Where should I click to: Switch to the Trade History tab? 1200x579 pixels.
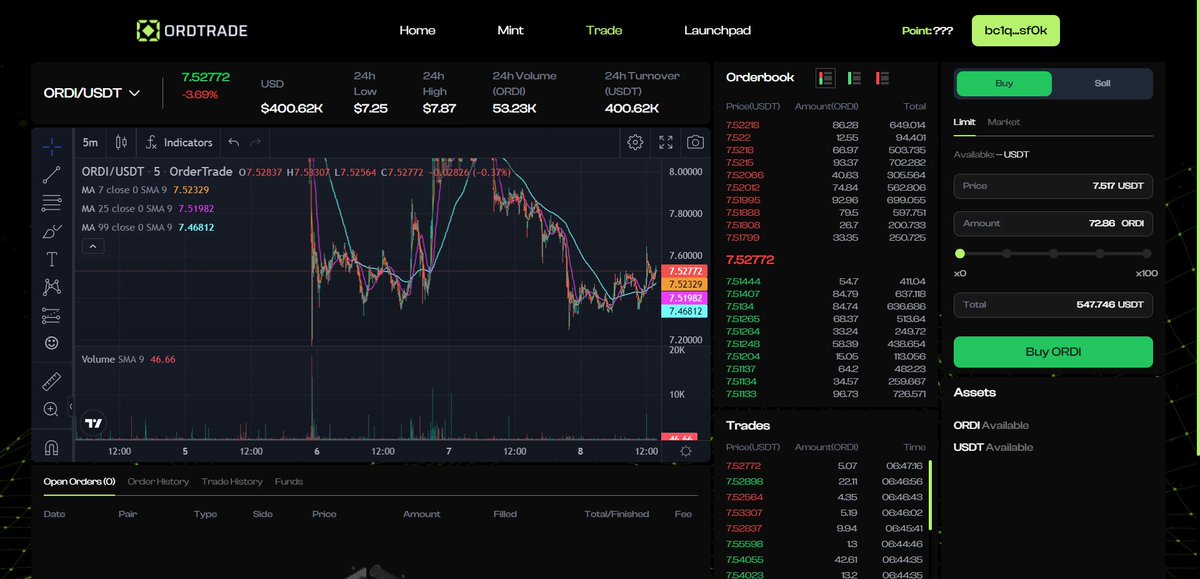tap(232, 482)
